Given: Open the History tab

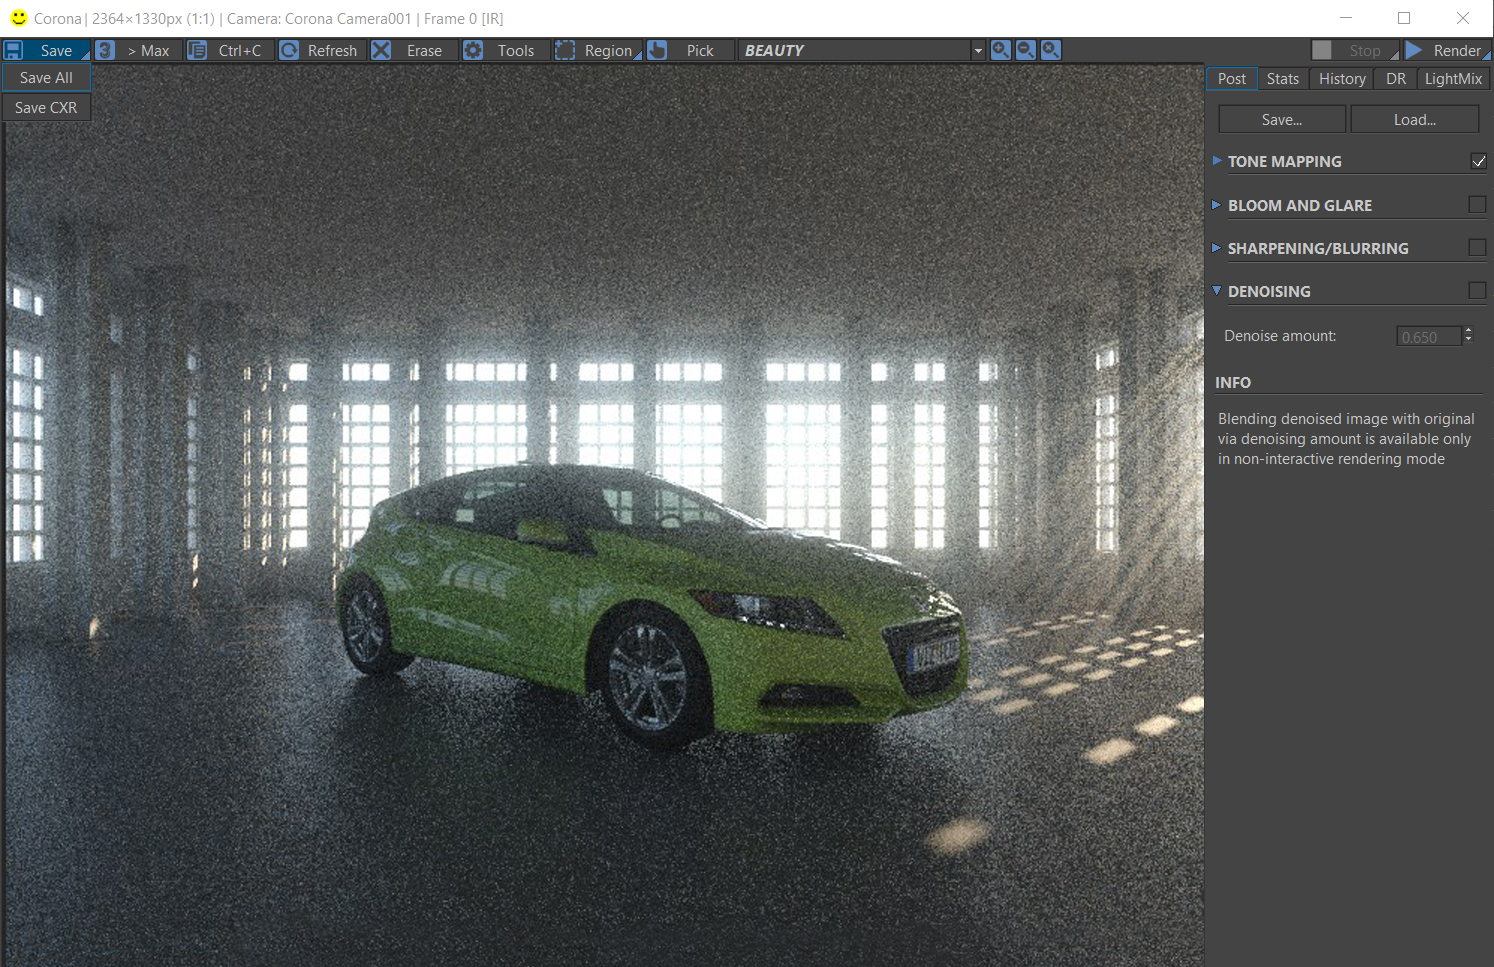Looking at the screenshot, I should click(1341, 79).
